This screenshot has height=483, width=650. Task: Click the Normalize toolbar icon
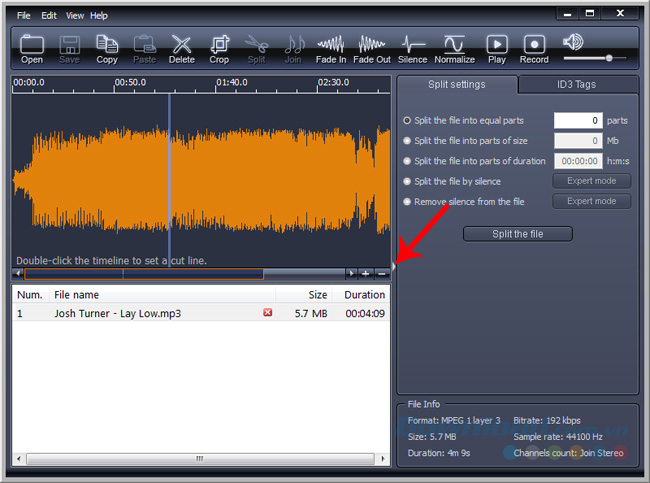[455, 47]
